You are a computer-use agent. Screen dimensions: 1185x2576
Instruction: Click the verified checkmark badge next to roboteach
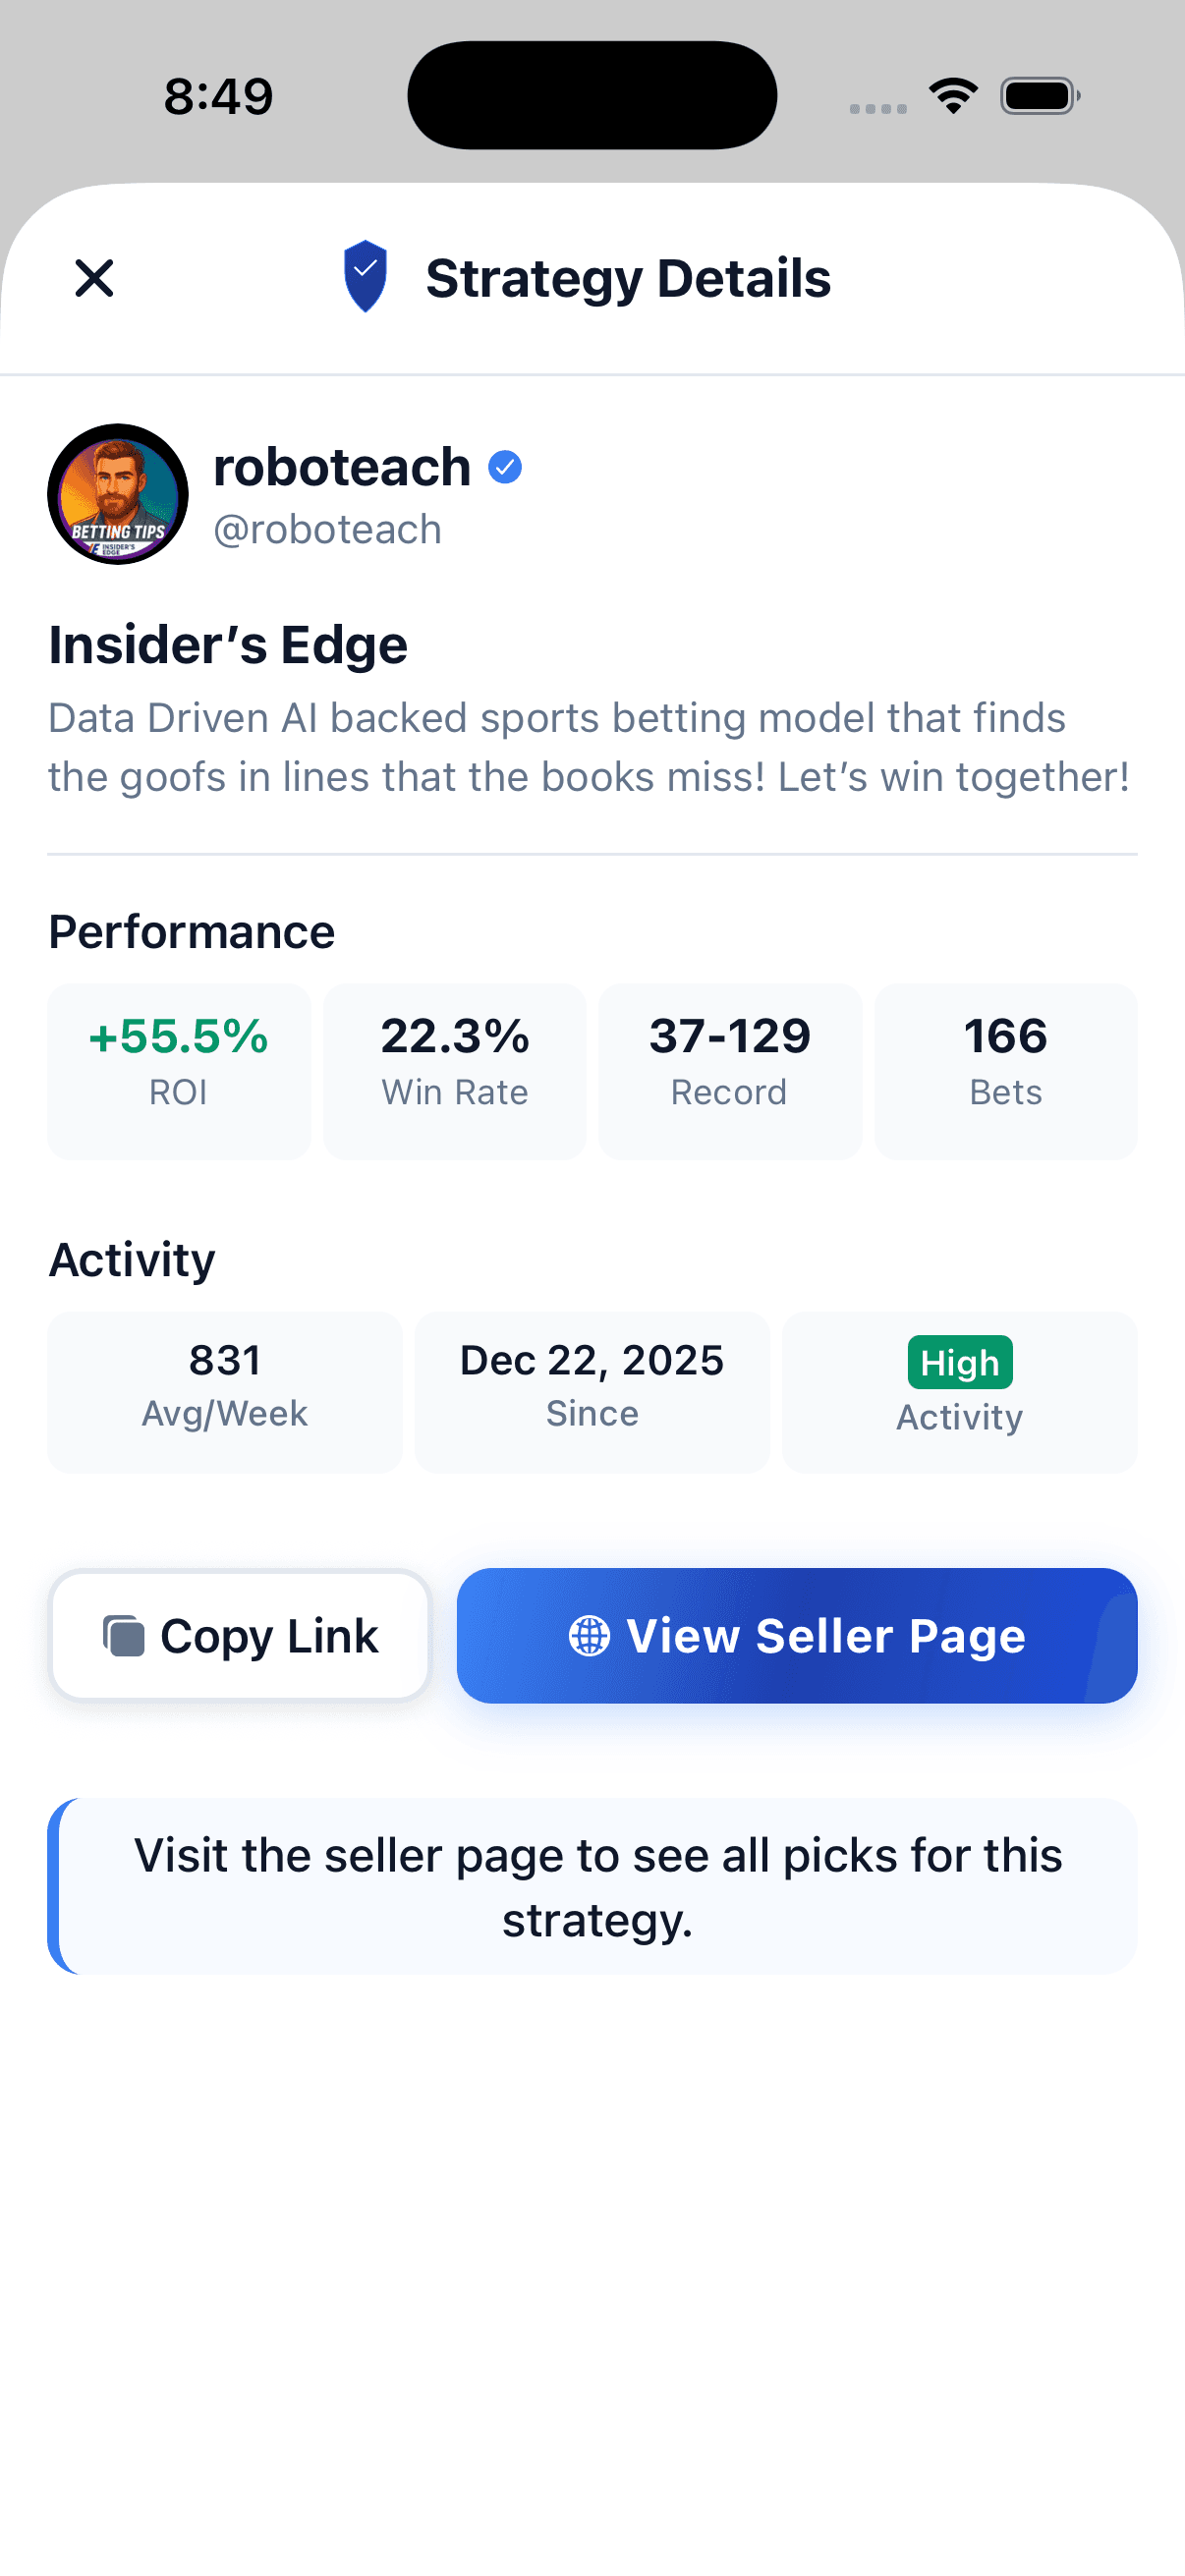coord(507,466)
